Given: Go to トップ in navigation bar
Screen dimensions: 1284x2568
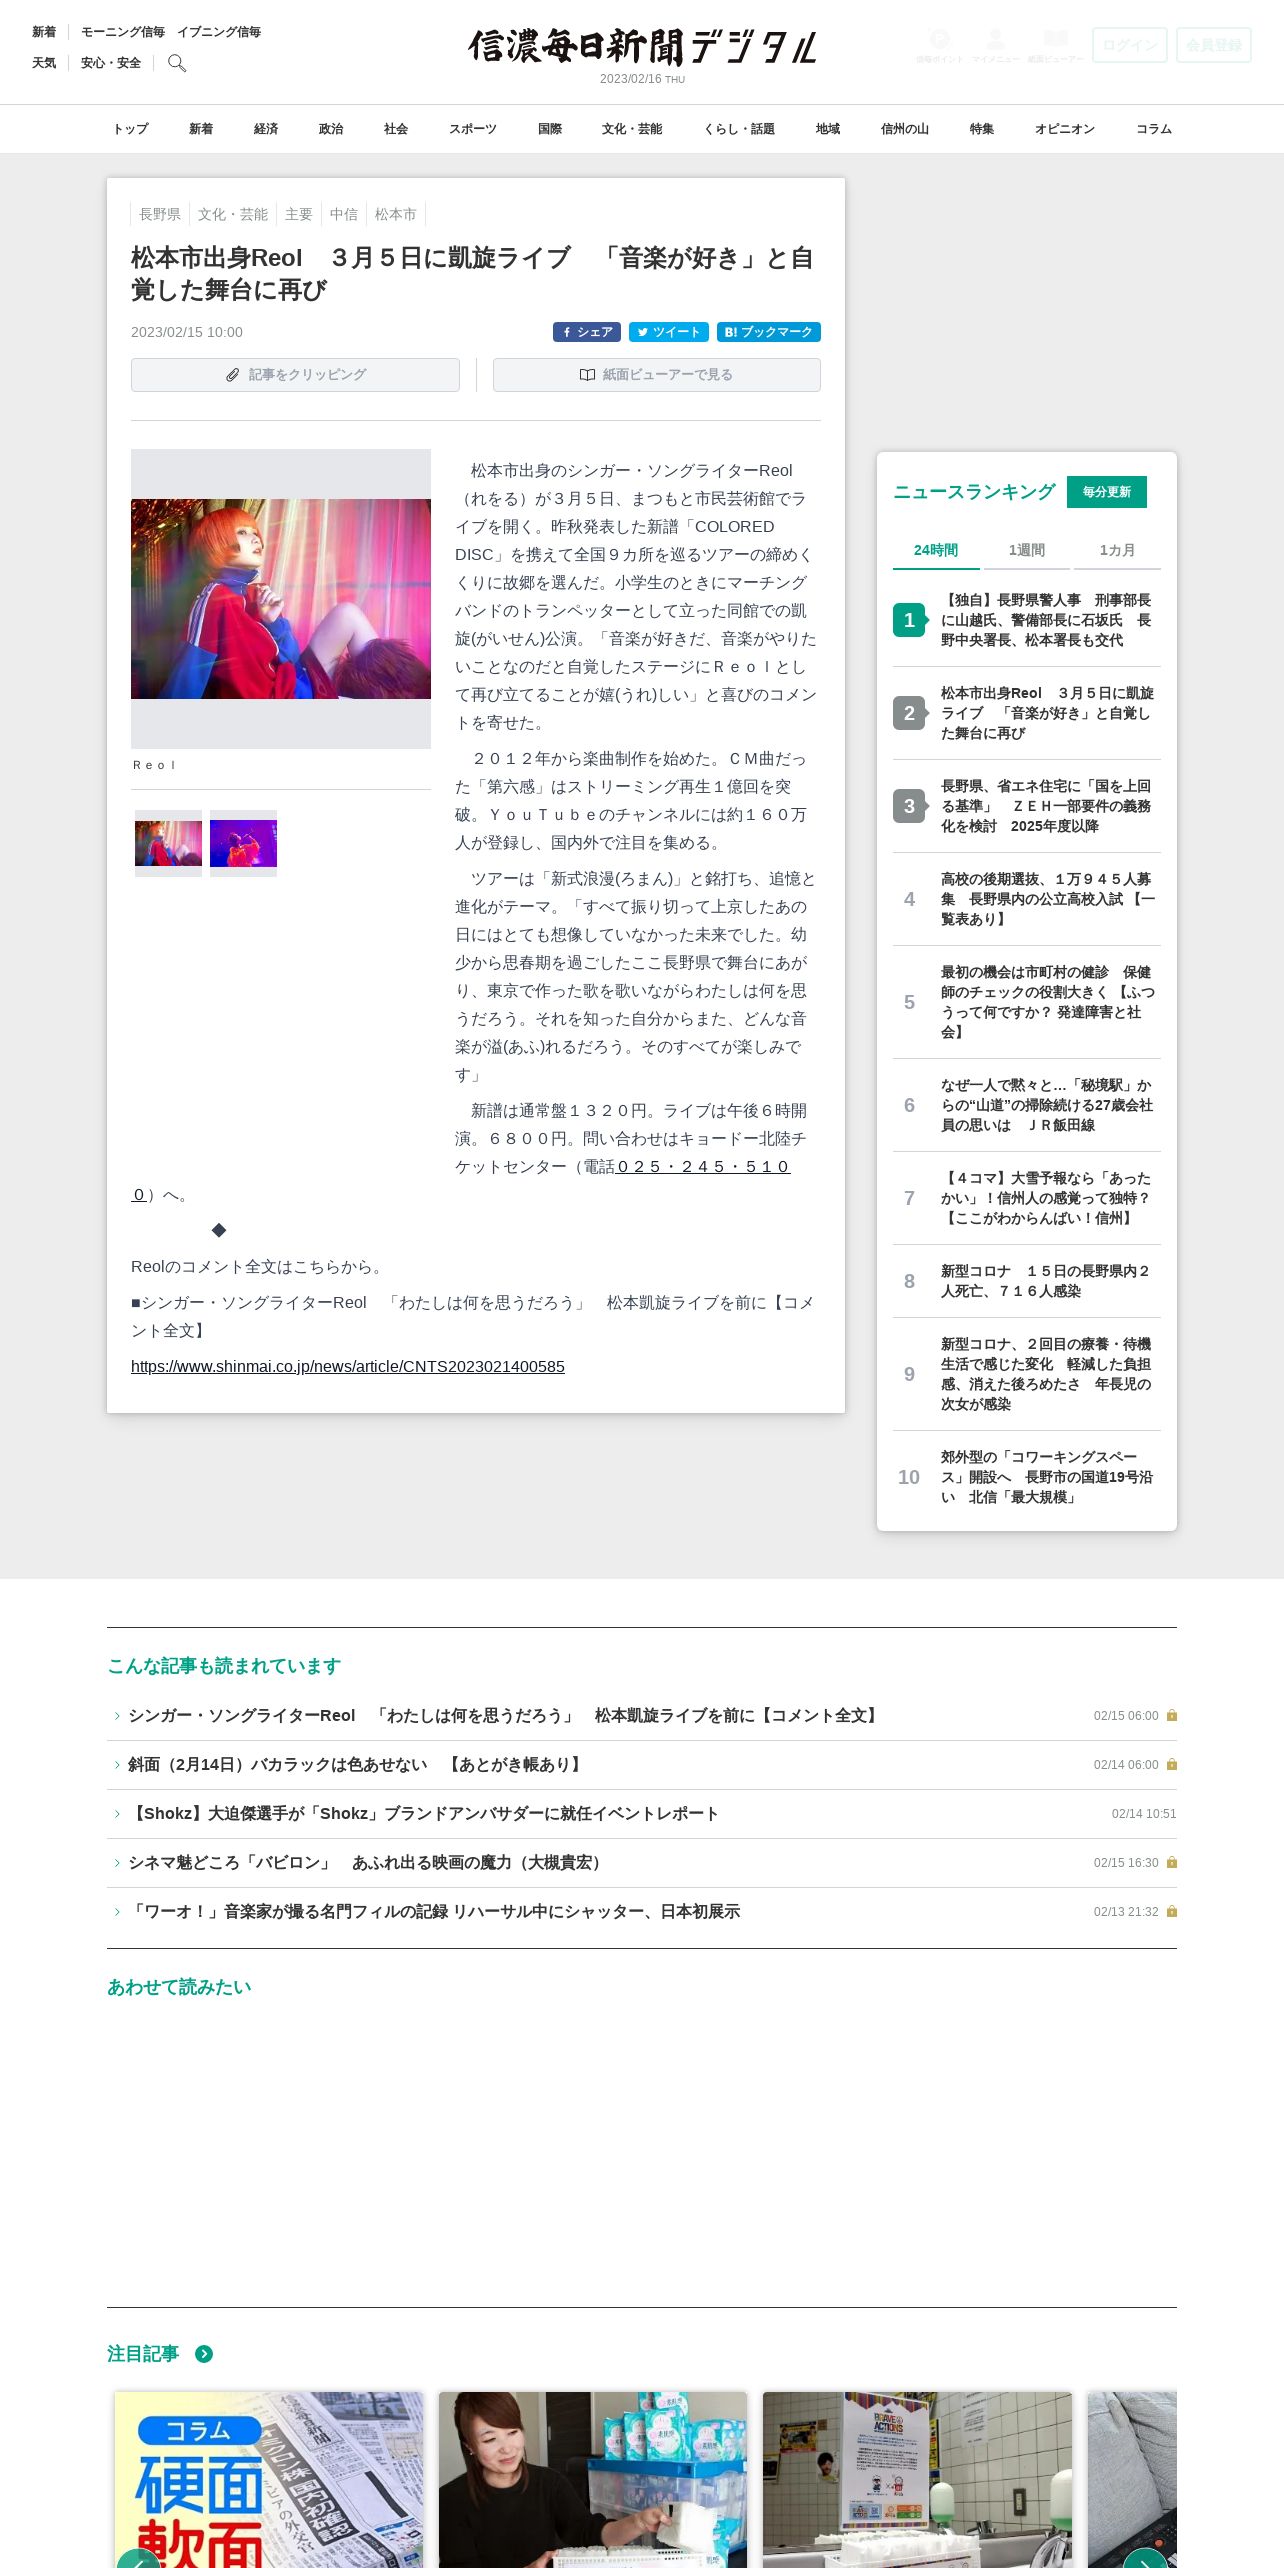Looking at the screenshot, I should point(130,129).
